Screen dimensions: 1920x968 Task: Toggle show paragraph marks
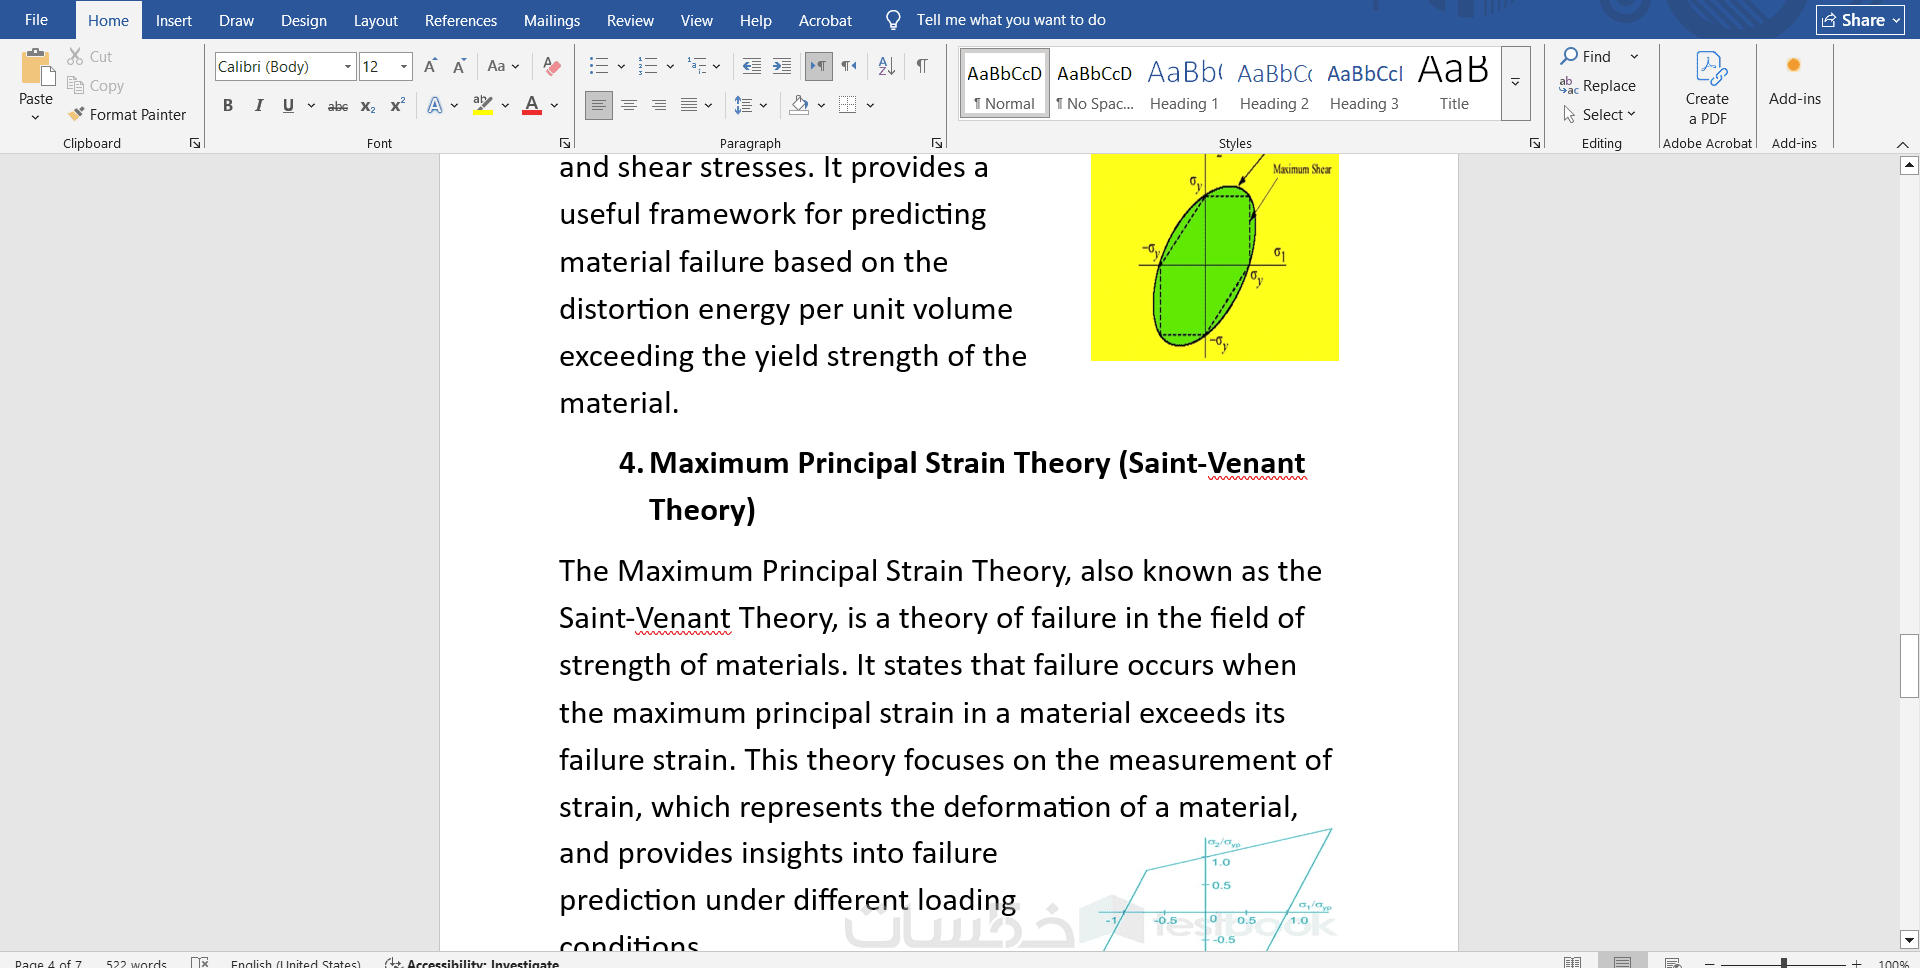pos(922,67)
